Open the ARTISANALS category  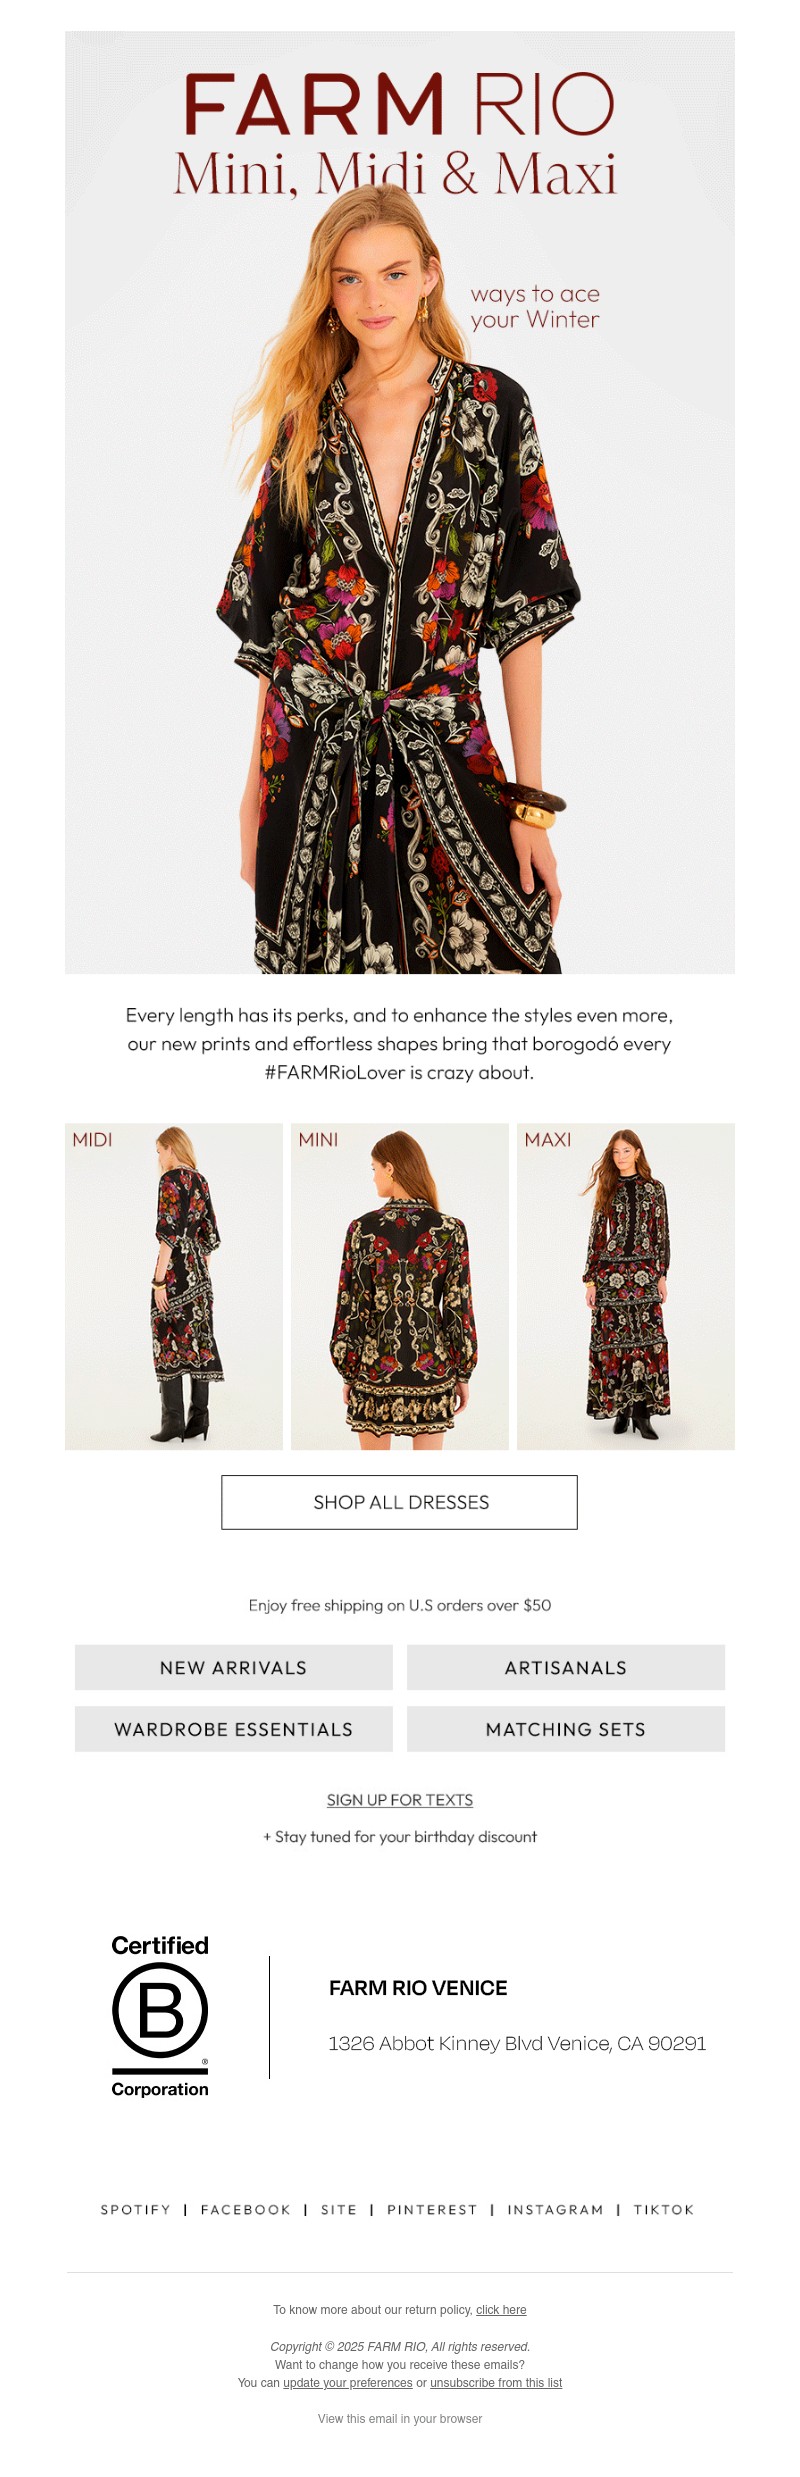pyautogui.click(x=566, y=1668)
